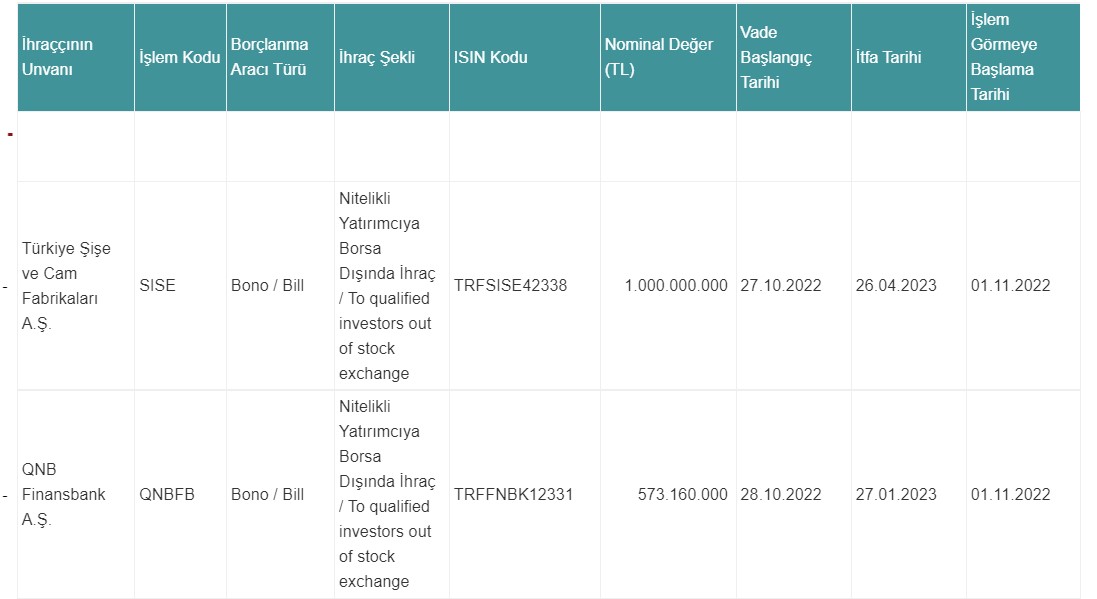This screenshot has width=1097, height=599.
Task: Click the Borçlanma Aracı Türü header
Action: coord(280,57)
